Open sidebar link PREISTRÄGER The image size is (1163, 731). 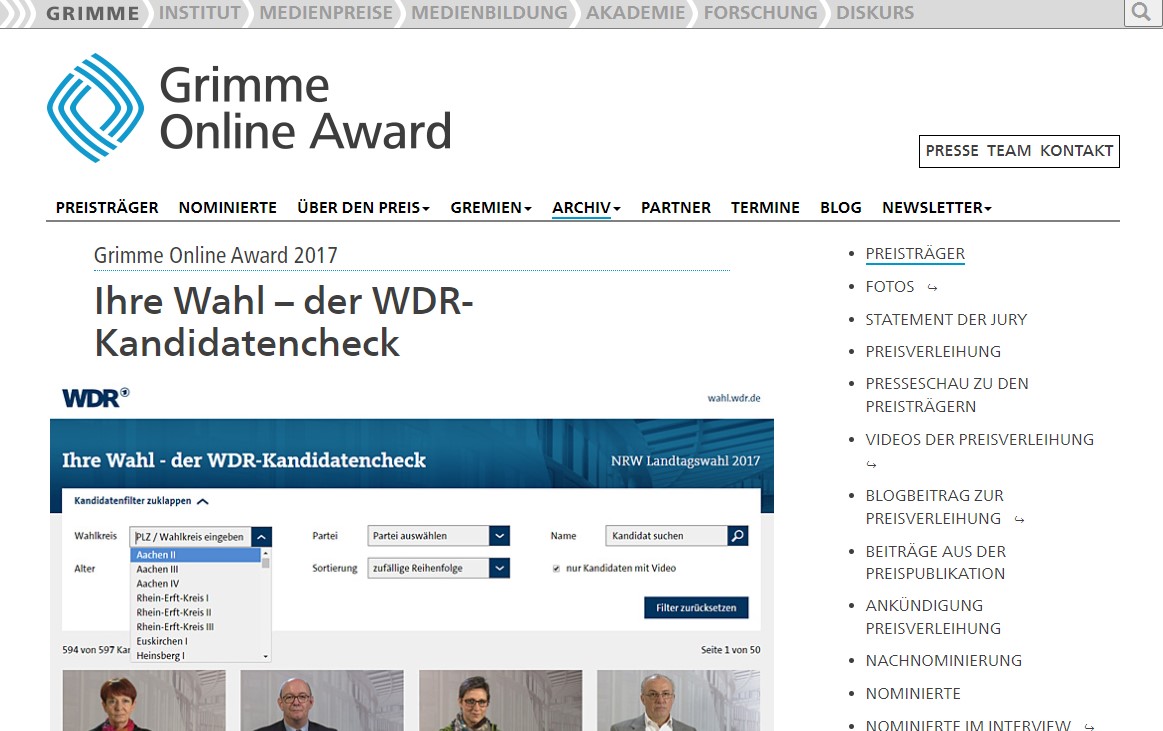tap(915, 254)
